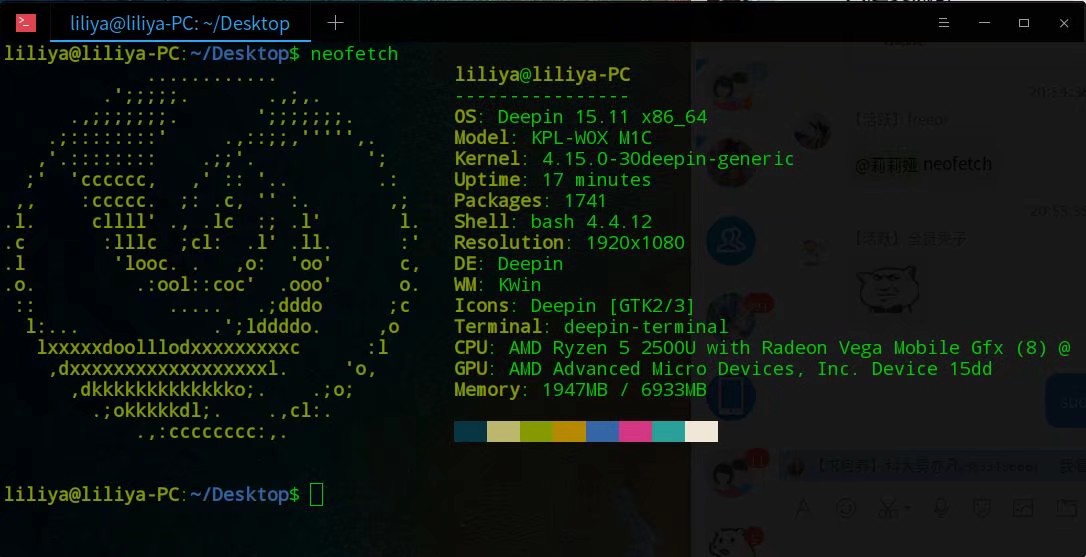Maximize the terminal window
This screenshot has height=557, width=1086.
pyautogui.click(x=1024, y=23)
